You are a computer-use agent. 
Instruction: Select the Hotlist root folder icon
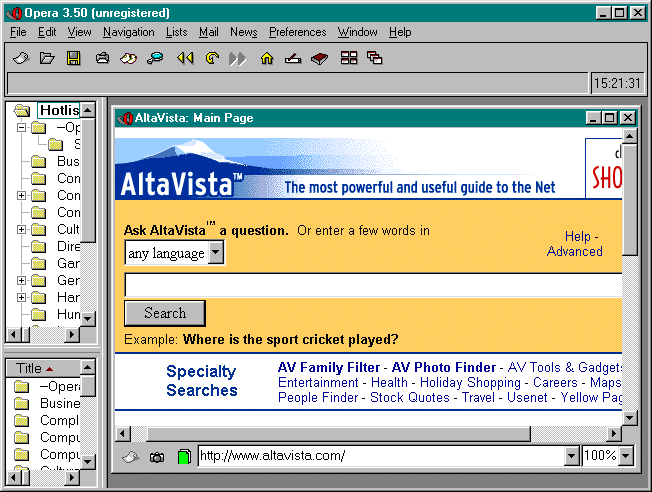point(22,111)
